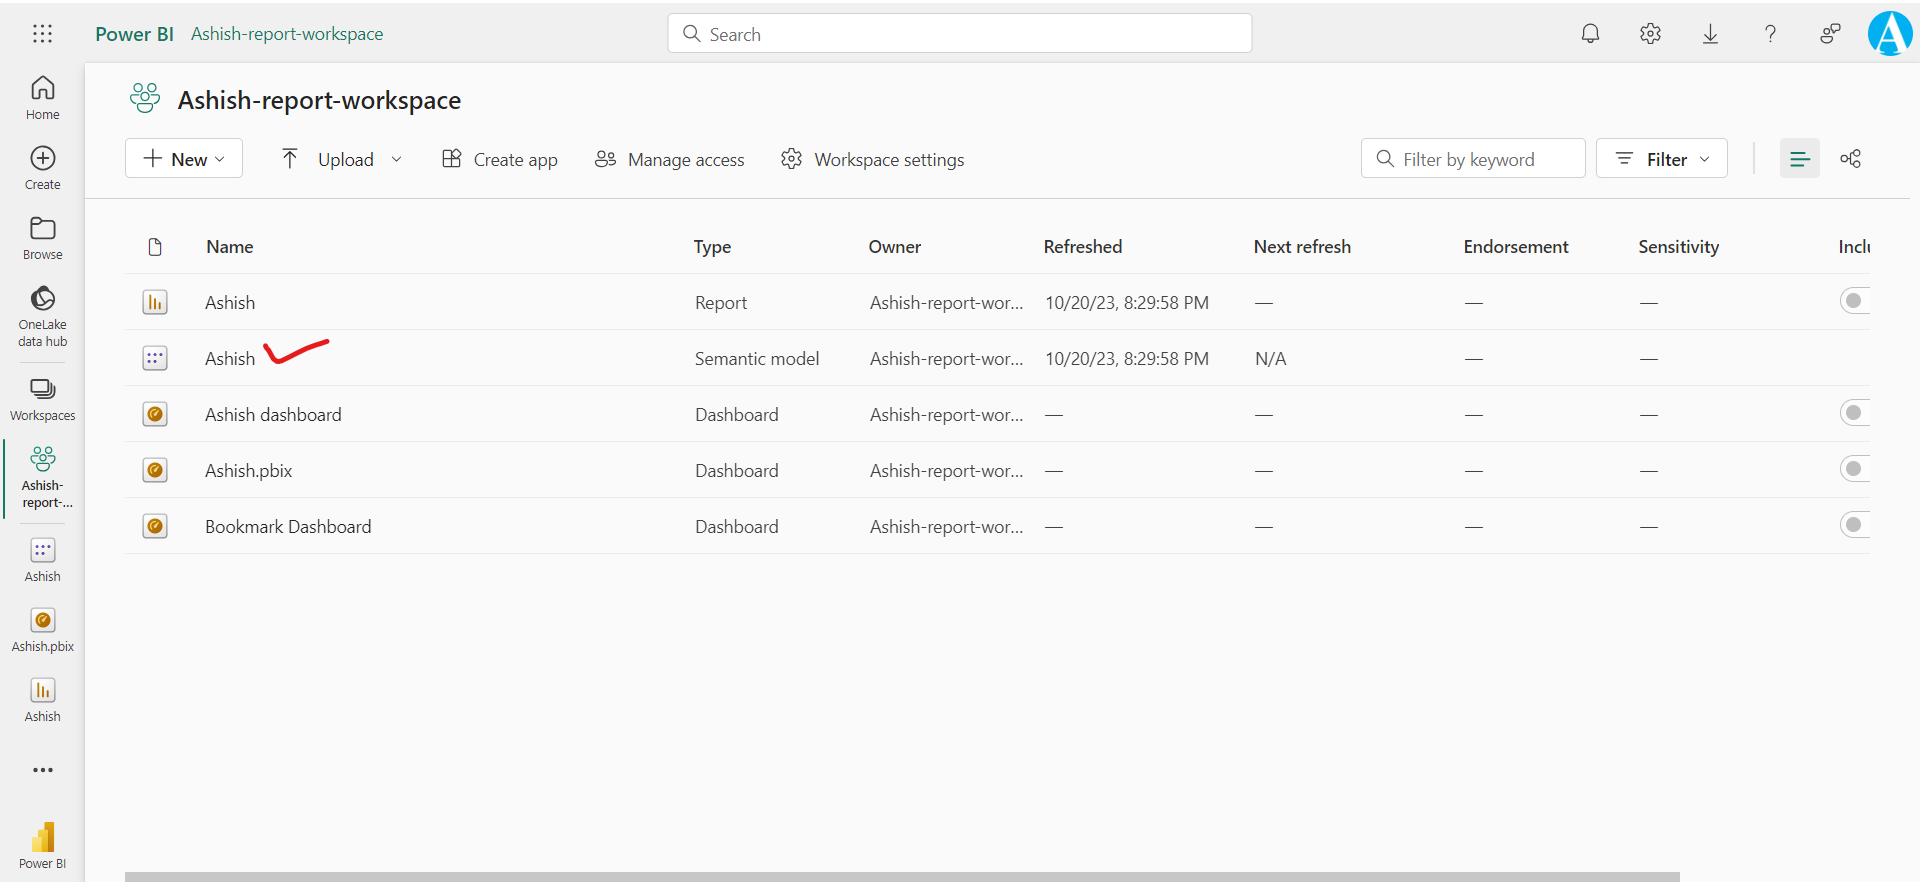Open the settings gear in header
The image size is (1920, 882).
(x=1650, y=34)
